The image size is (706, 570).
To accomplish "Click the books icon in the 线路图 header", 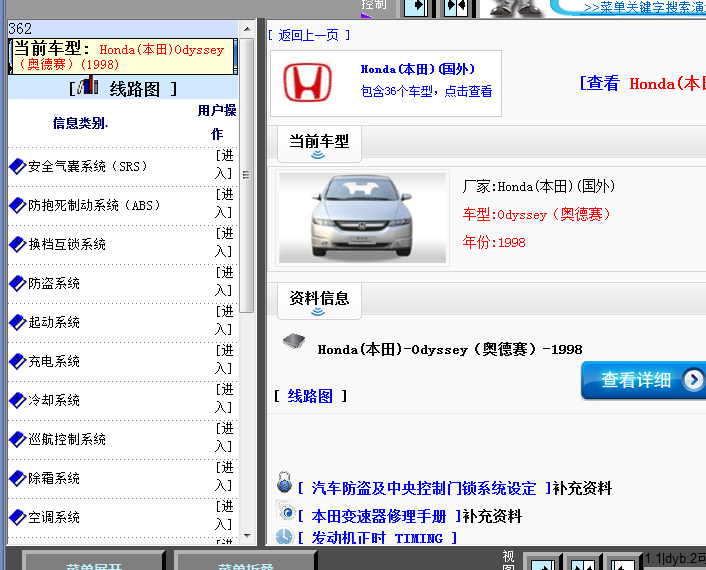I will pyautogui.click(x=88, y=85).
